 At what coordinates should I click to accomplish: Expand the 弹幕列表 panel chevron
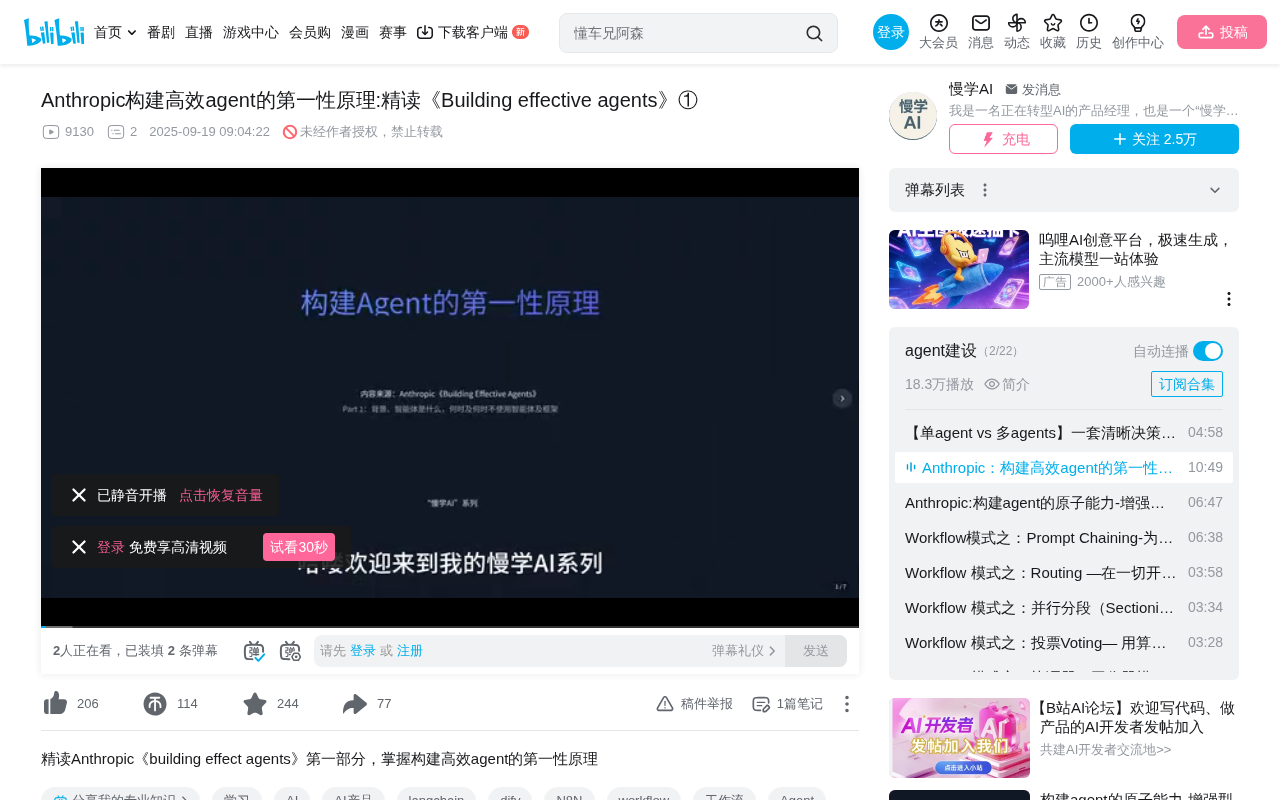click(x=1215, y=190)
